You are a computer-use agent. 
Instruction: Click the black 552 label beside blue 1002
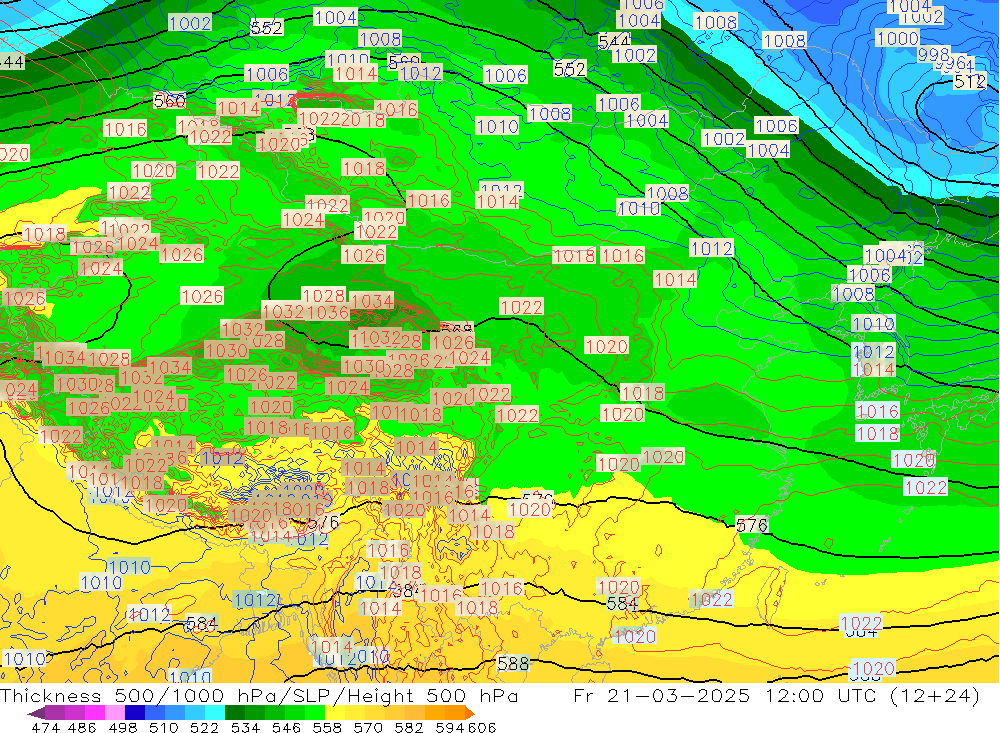[267, 27]
